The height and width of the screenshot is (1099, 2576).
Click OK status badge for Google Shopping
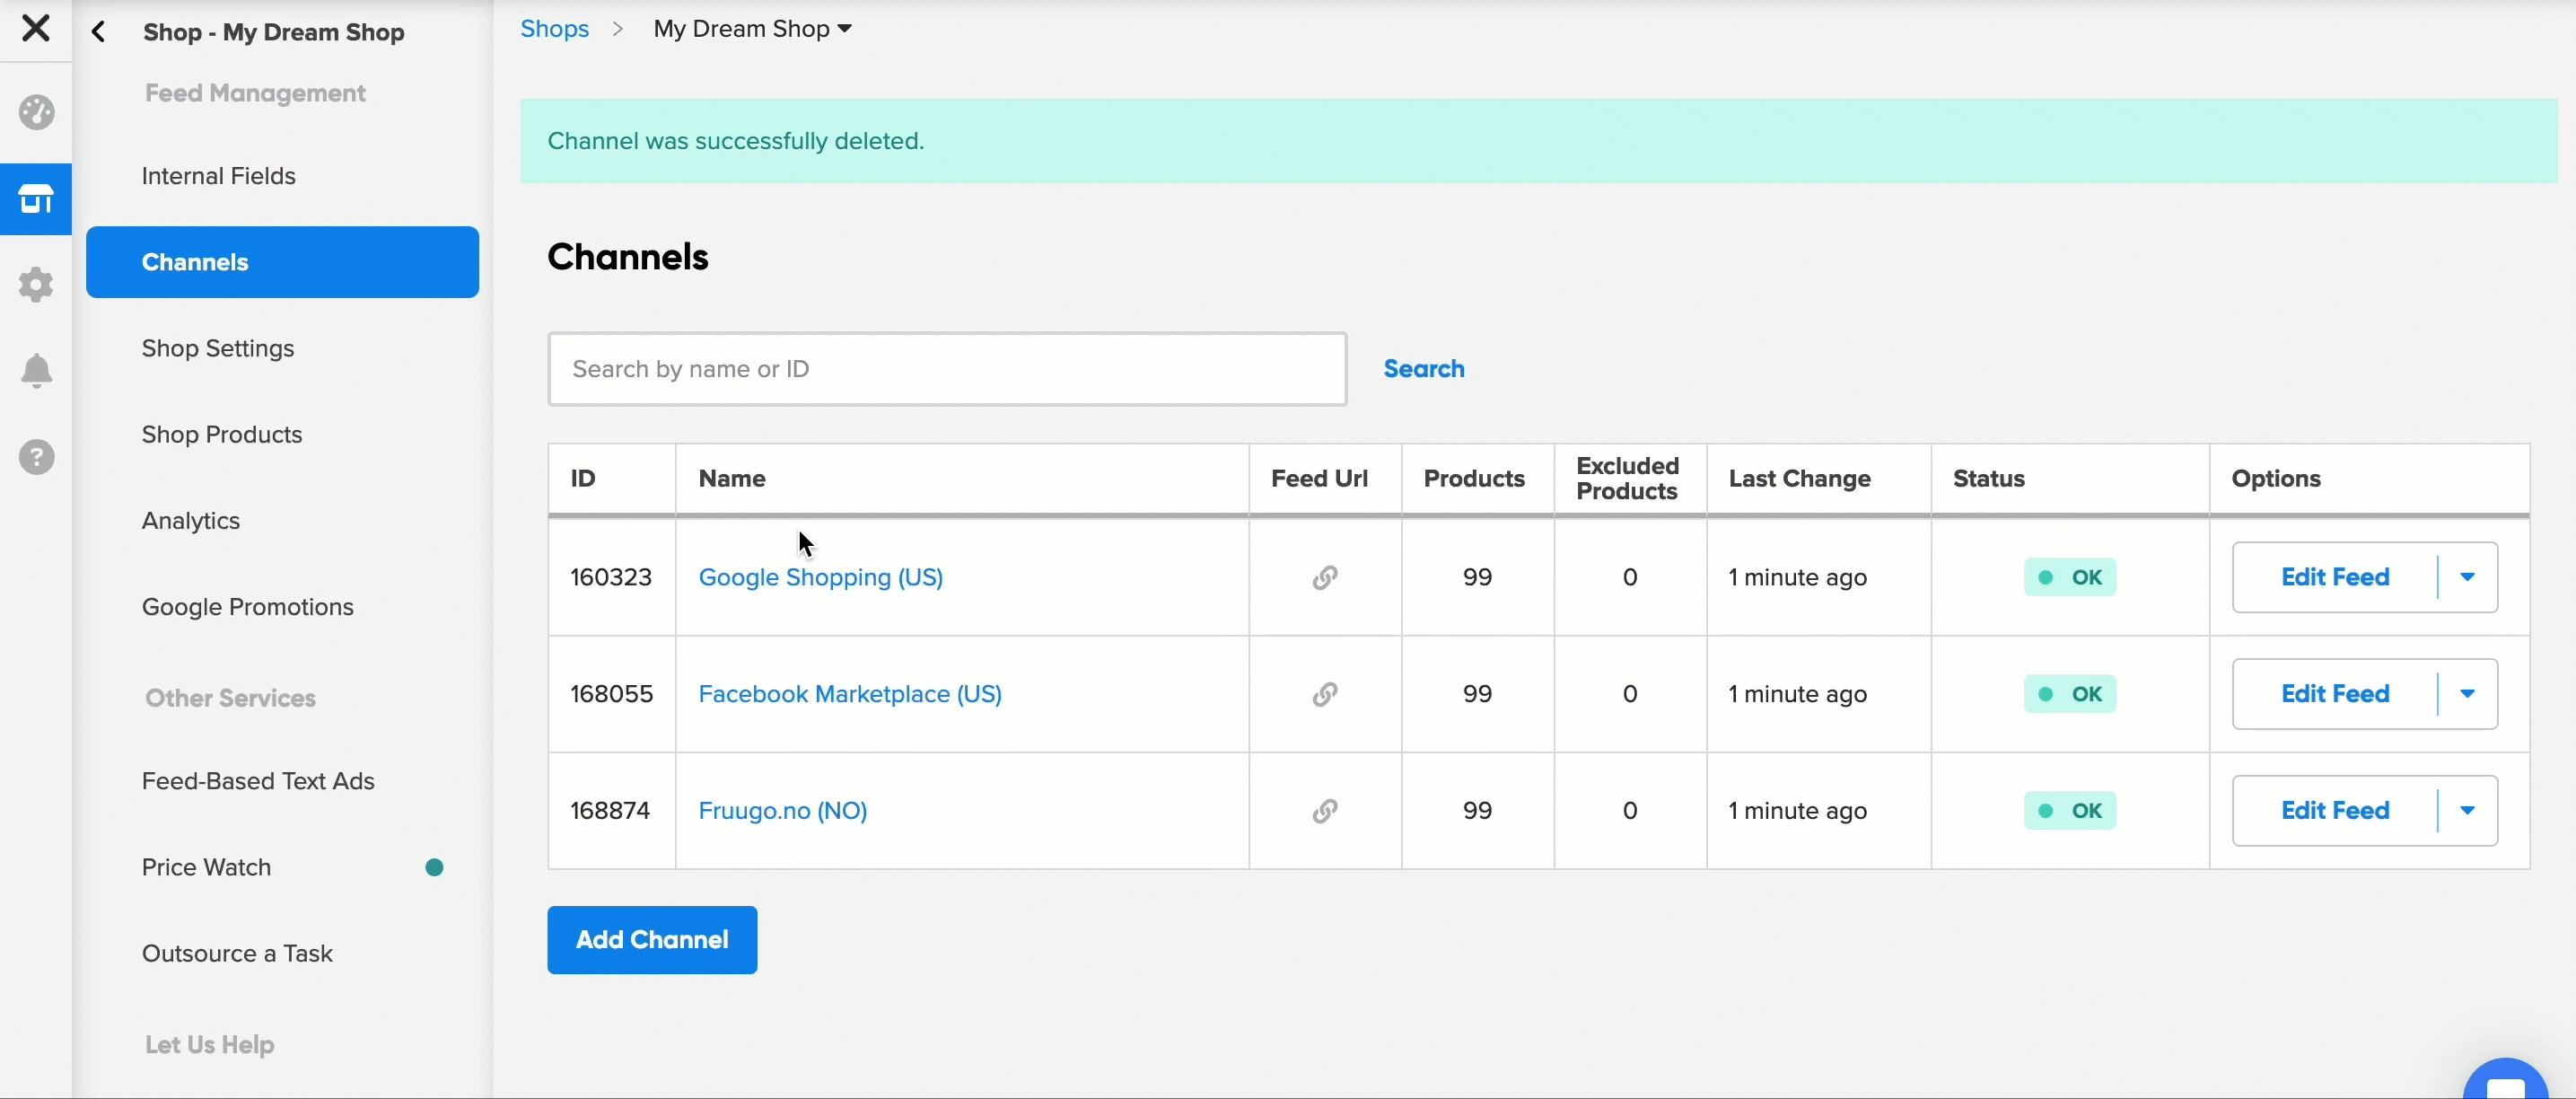pyautogui.click(x=2070, y=577)
